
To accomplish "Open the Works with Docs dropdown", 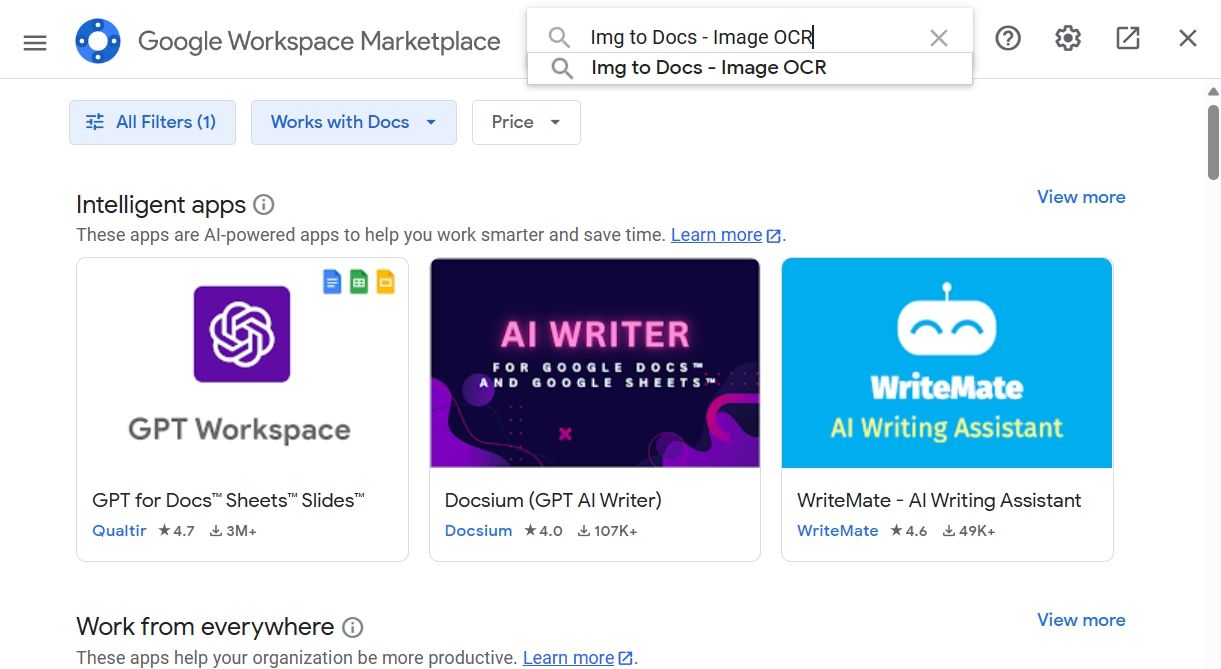I will coord(353,121).
